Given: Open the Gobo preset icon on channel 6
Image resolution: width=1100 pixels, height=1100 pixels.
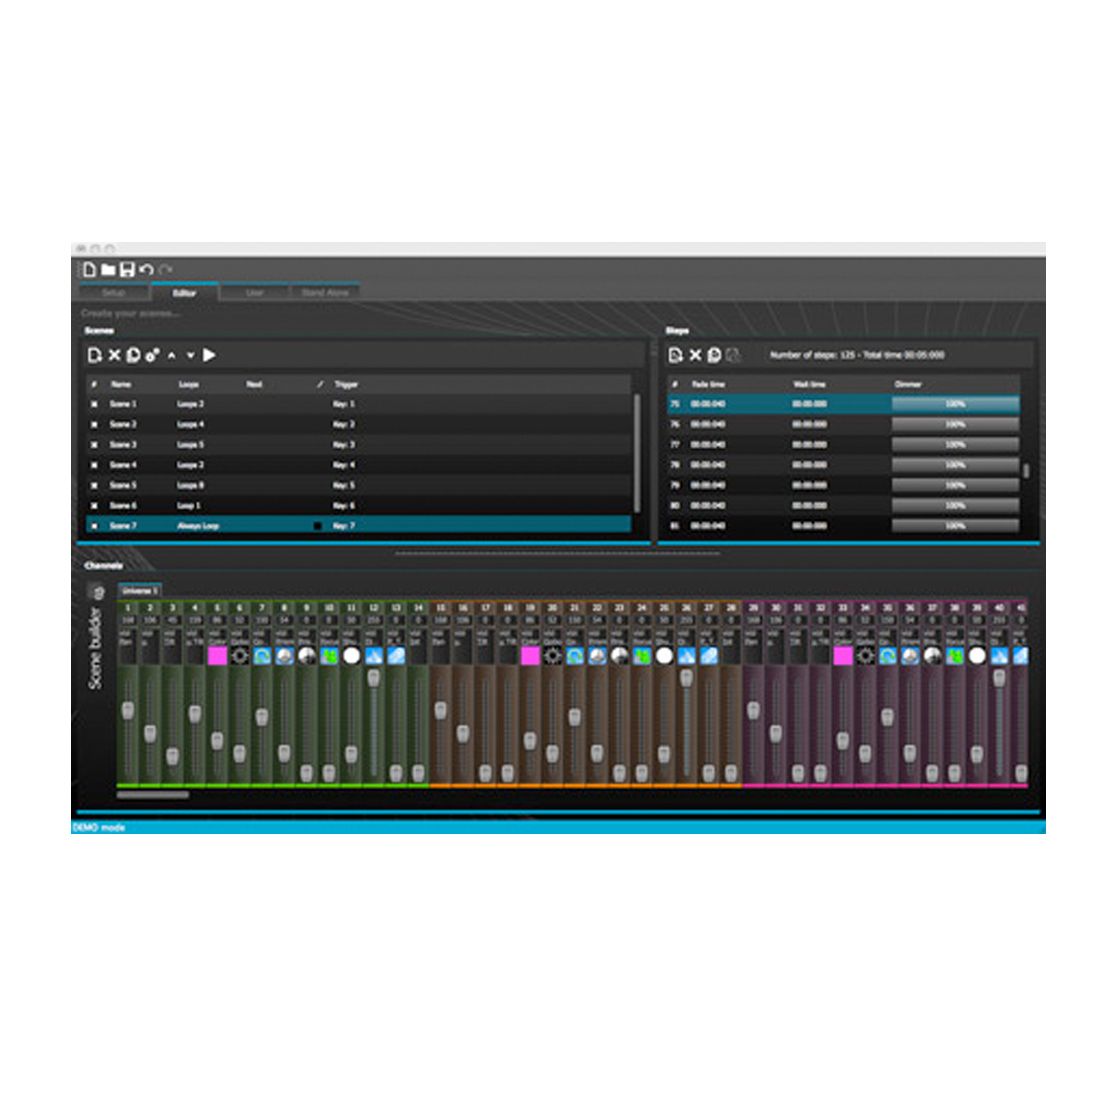Looking at the screenshot, I should (x=239, y=656).
